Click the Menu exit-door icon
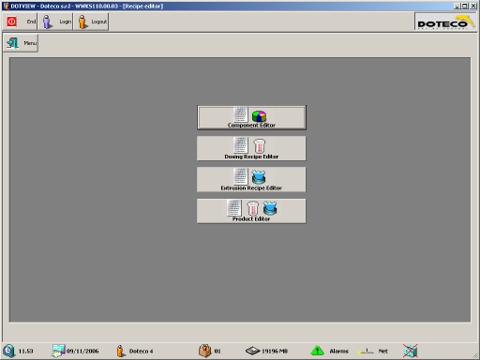This screenshot has height=360, width=480. tap(13, 43)
